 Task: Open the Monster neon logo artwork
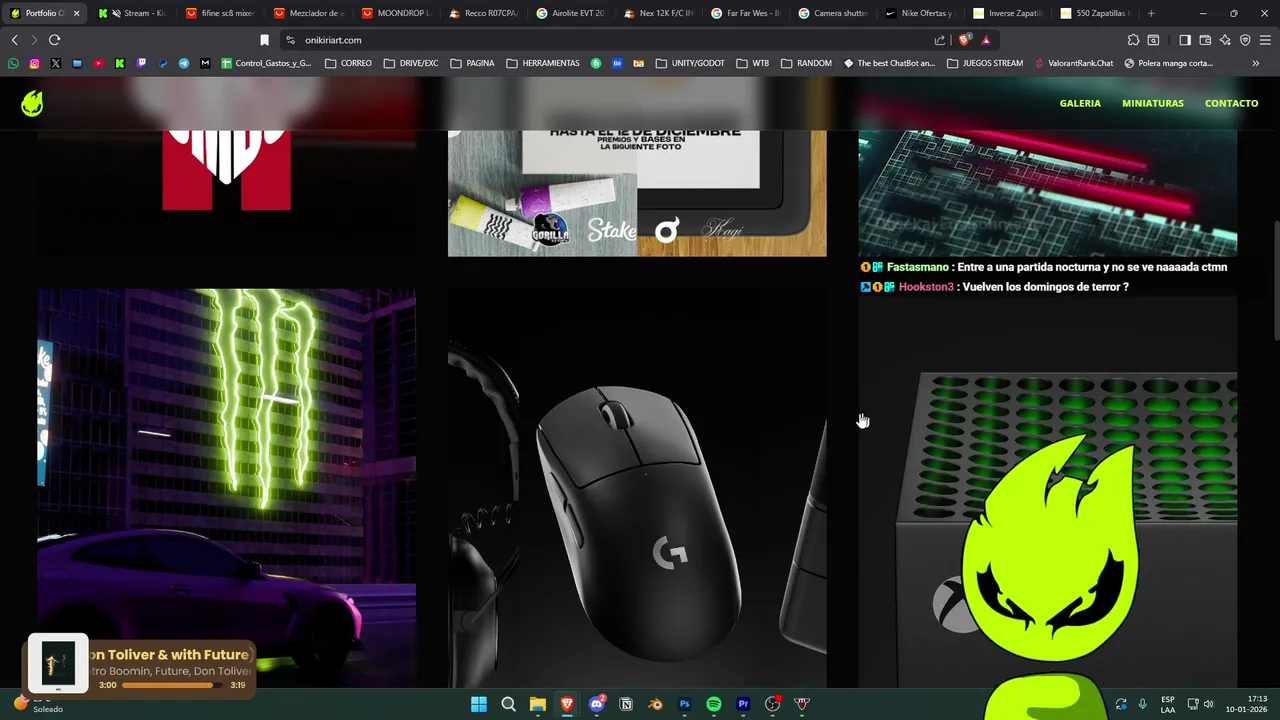pos(227,488)
